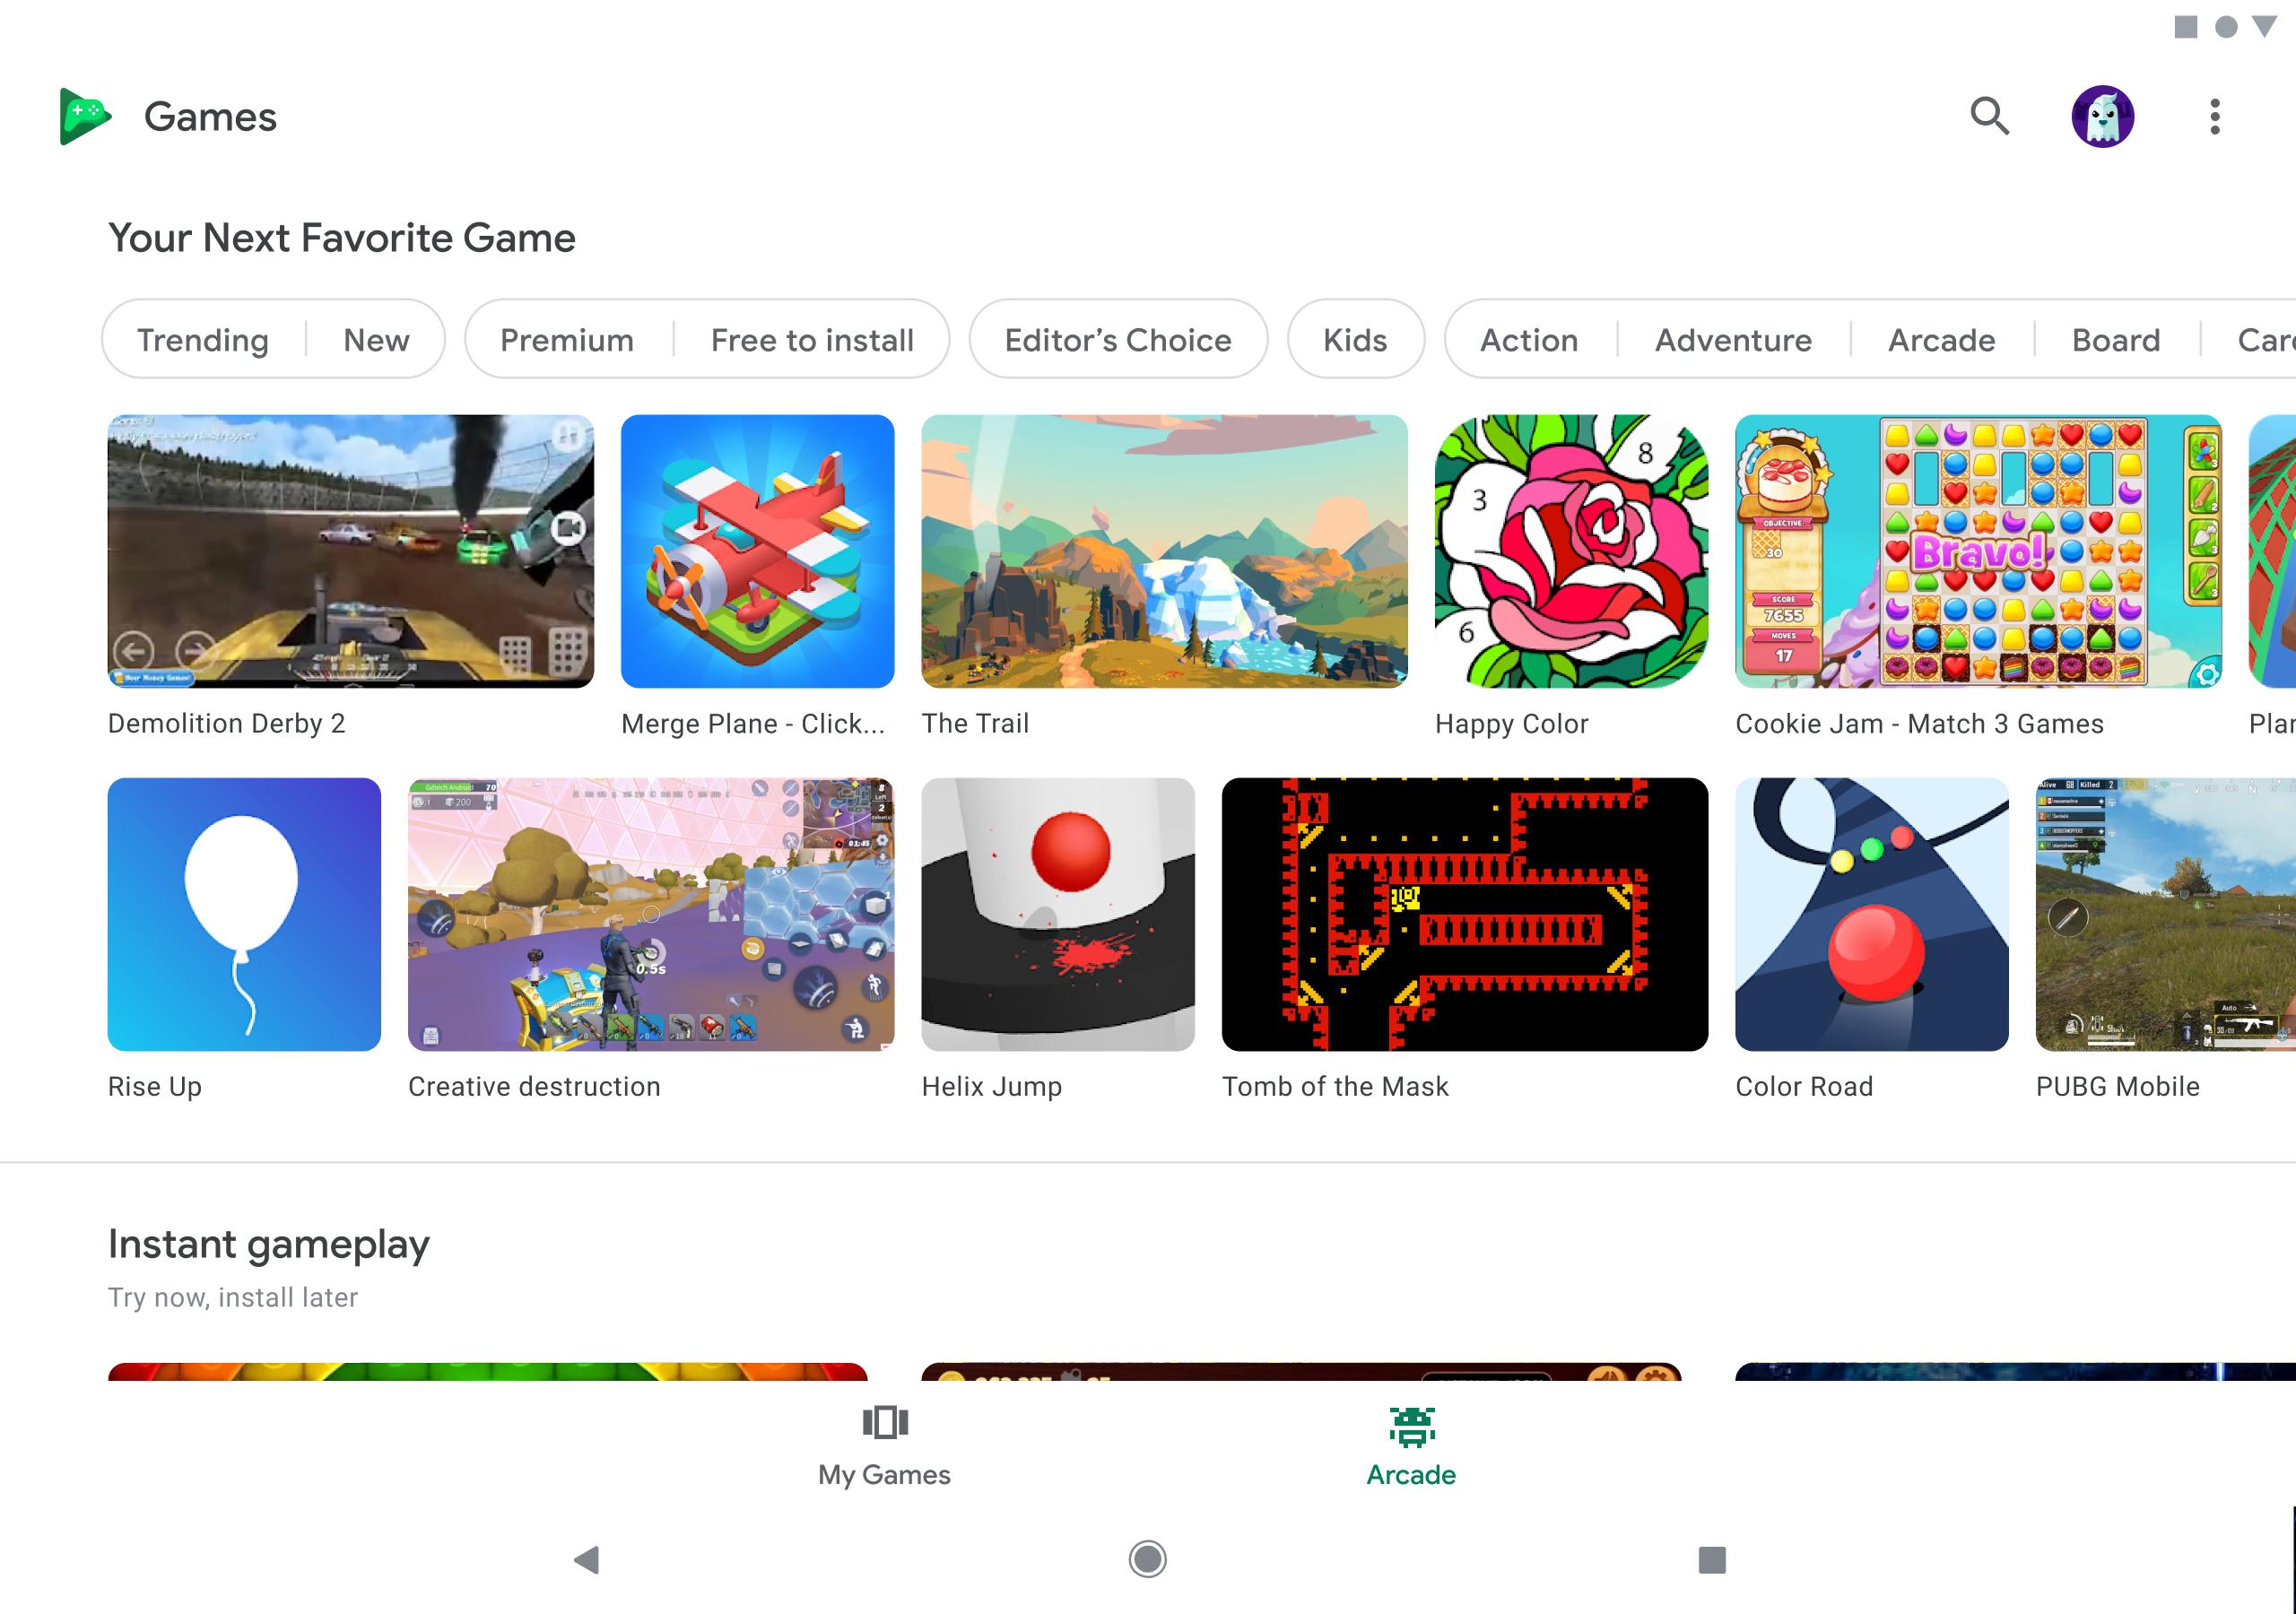
Task: Click the back navigation arrow icon
Action: [x=586, y=1558]
